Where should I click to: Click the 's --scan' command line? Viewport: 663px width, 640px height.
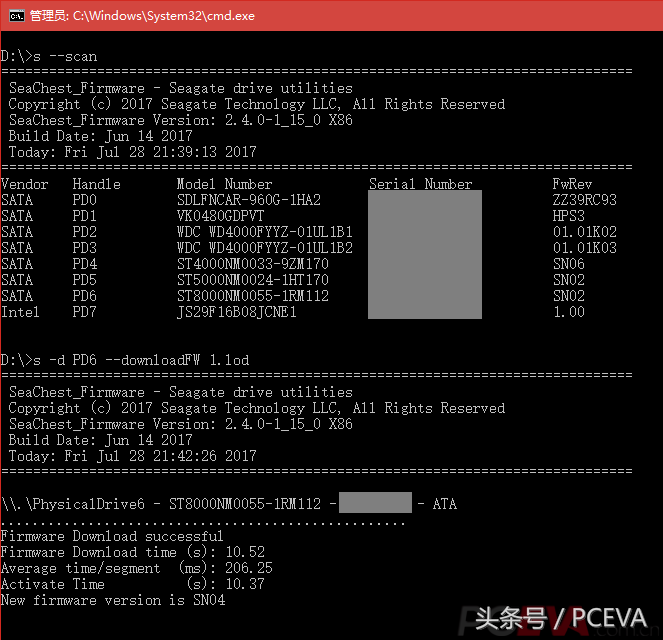[x=49, y=56]
